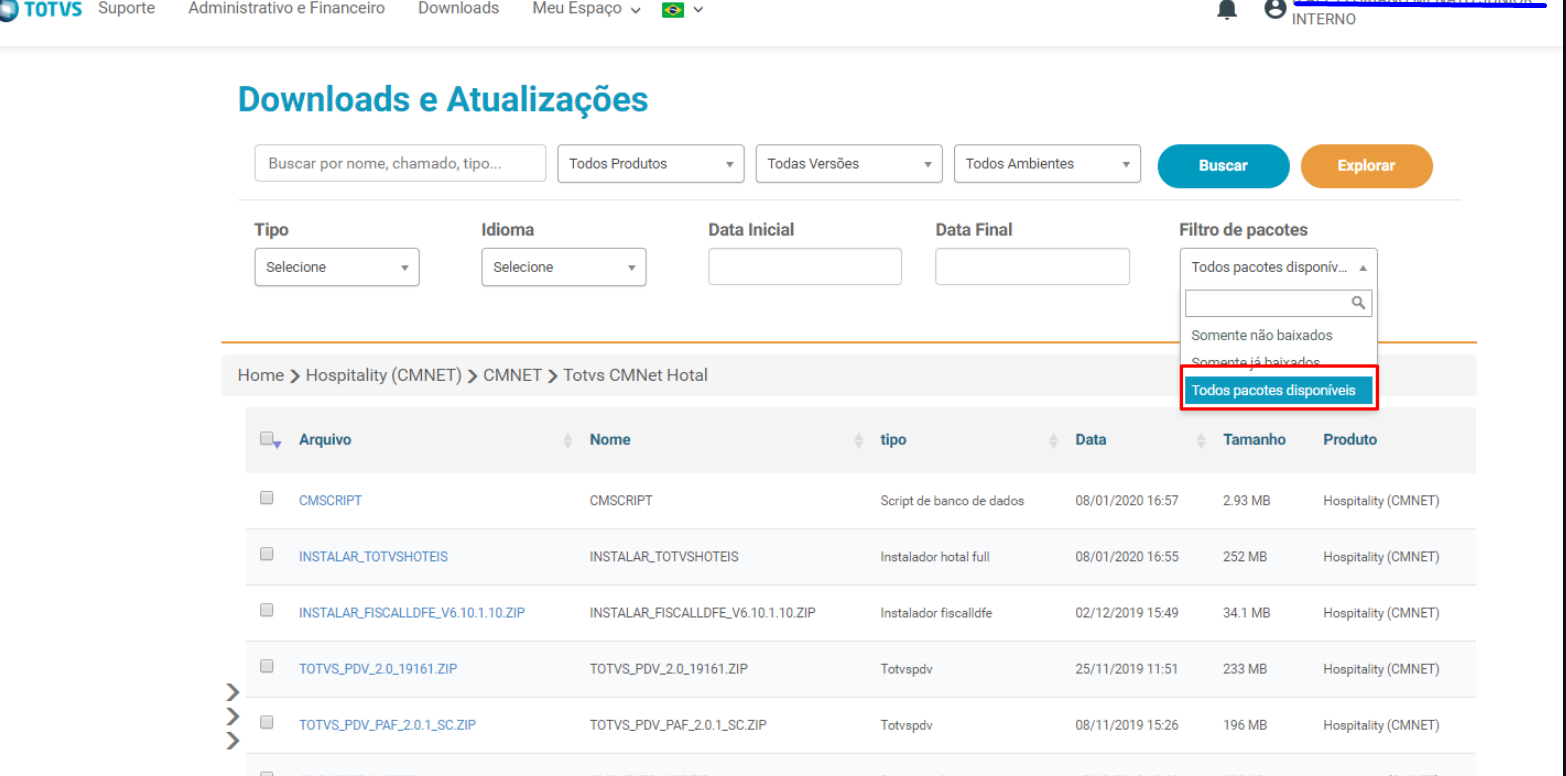Open the TOTVS_PDV_PAF_2.0.1_SC.ZIP file link
Viewport: 1566px width, 776px height.
tap(387, 725)
